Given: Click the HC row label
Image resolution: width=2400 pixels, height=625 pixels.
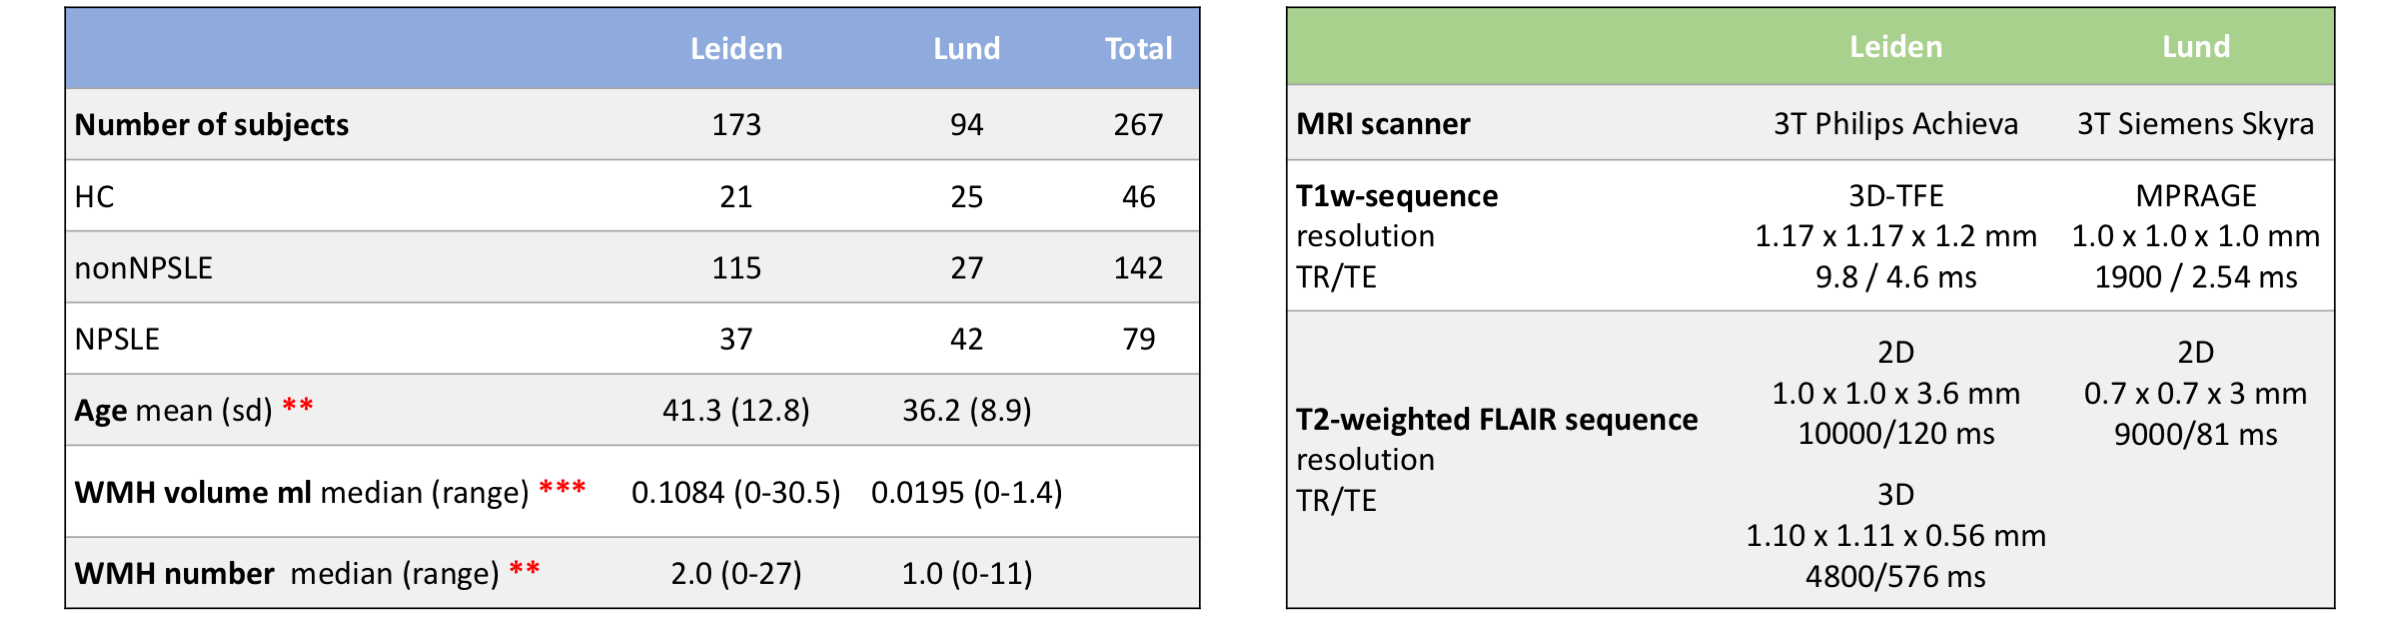Looking at the screenshot, I should coord(95,197).
